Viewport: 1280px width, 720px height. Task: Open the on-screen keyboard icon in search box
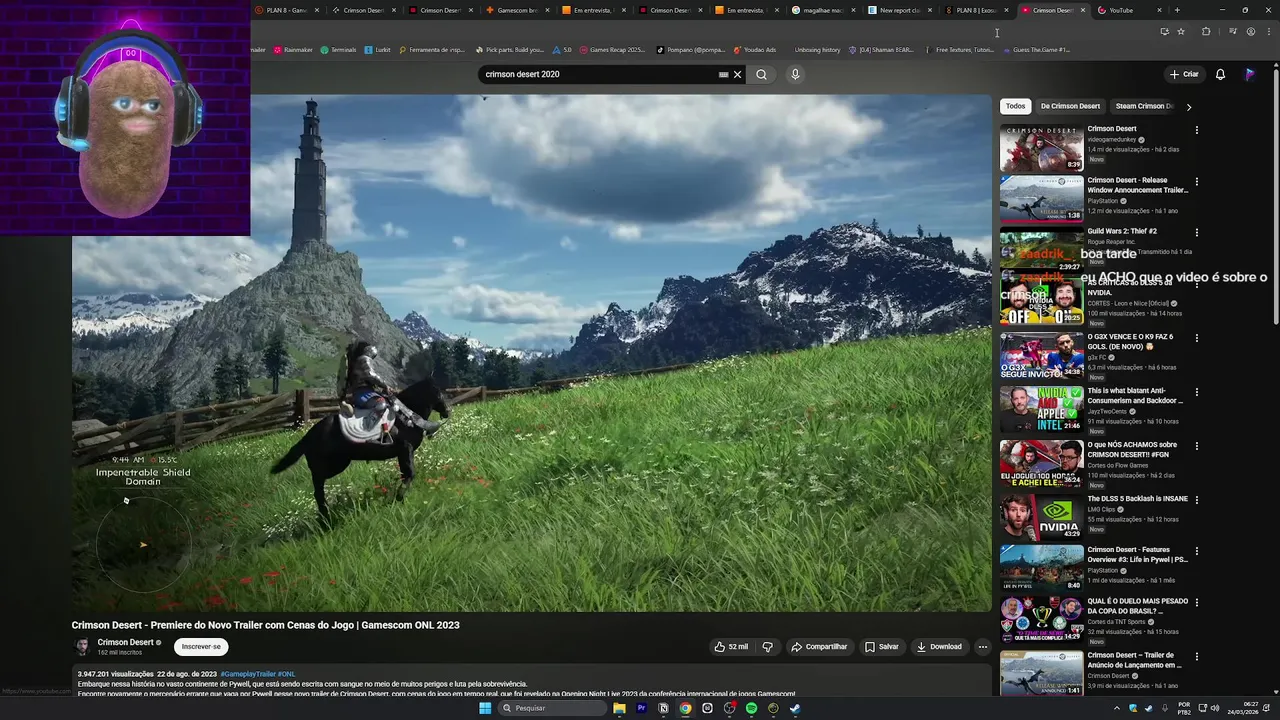tap(723, 74)
